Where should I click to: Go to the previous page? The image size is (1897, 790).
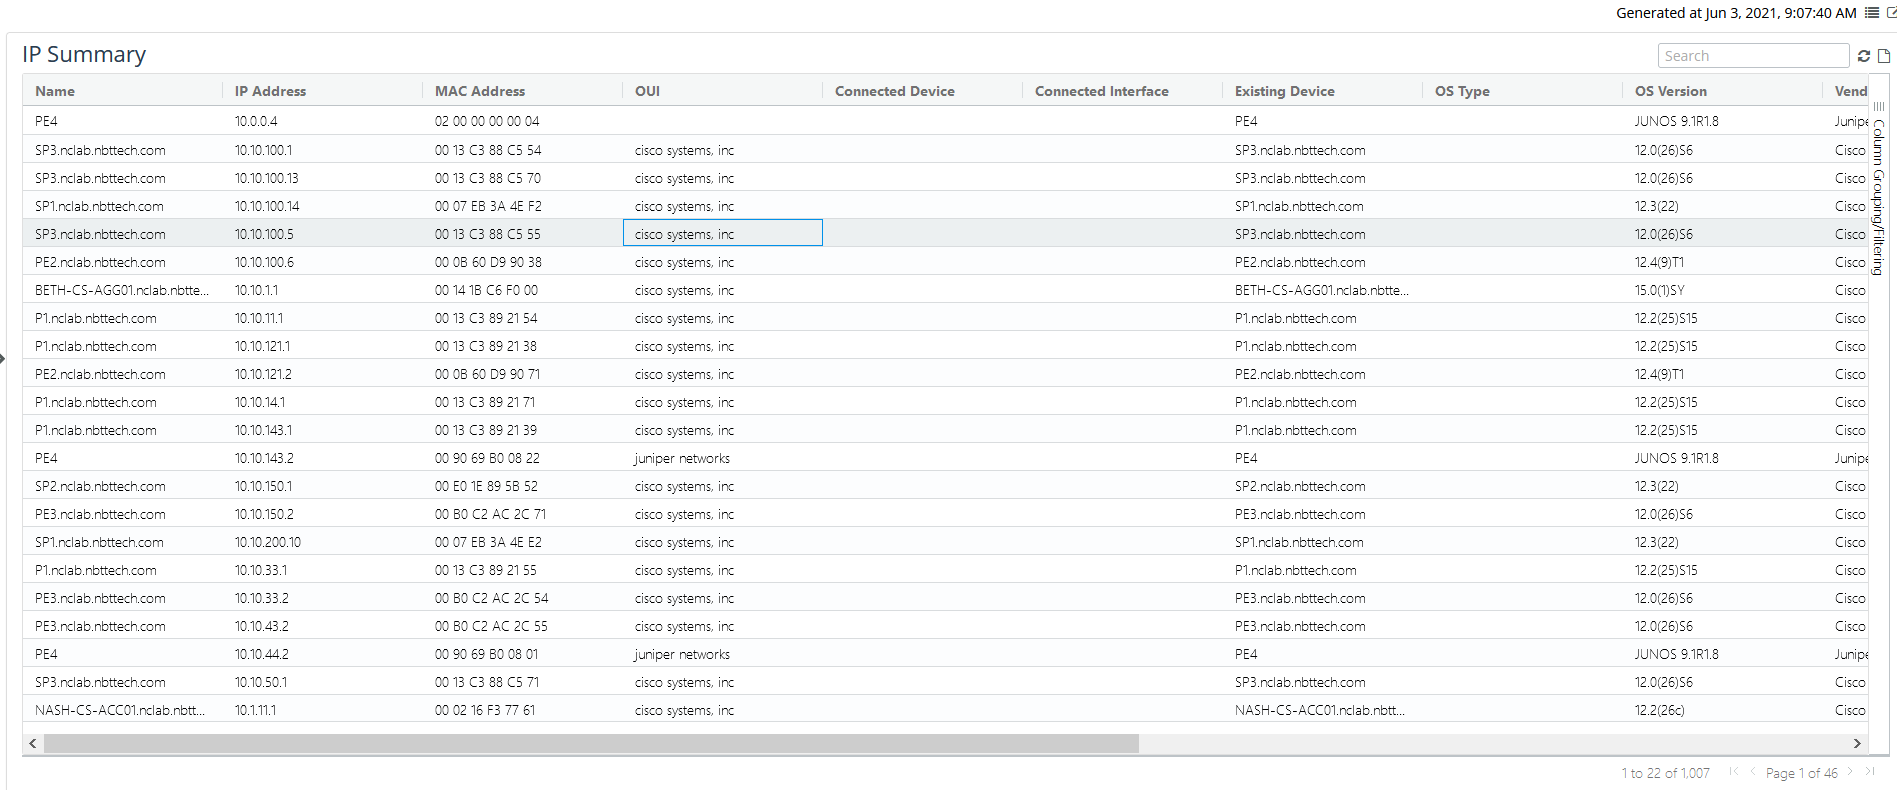point(1753,772)
